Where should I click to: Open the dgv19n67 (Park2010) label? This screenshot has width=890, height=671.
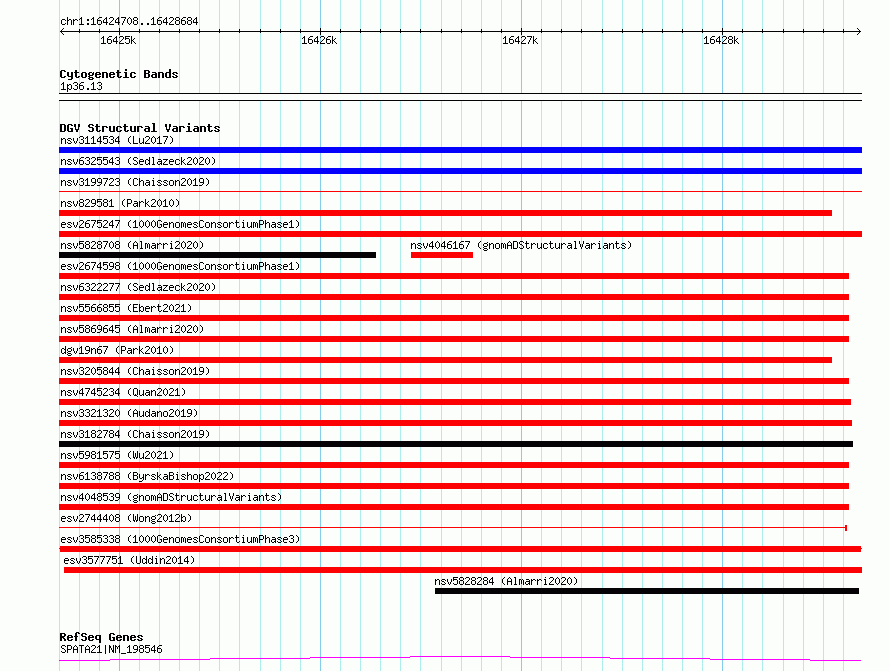[117, 350]
